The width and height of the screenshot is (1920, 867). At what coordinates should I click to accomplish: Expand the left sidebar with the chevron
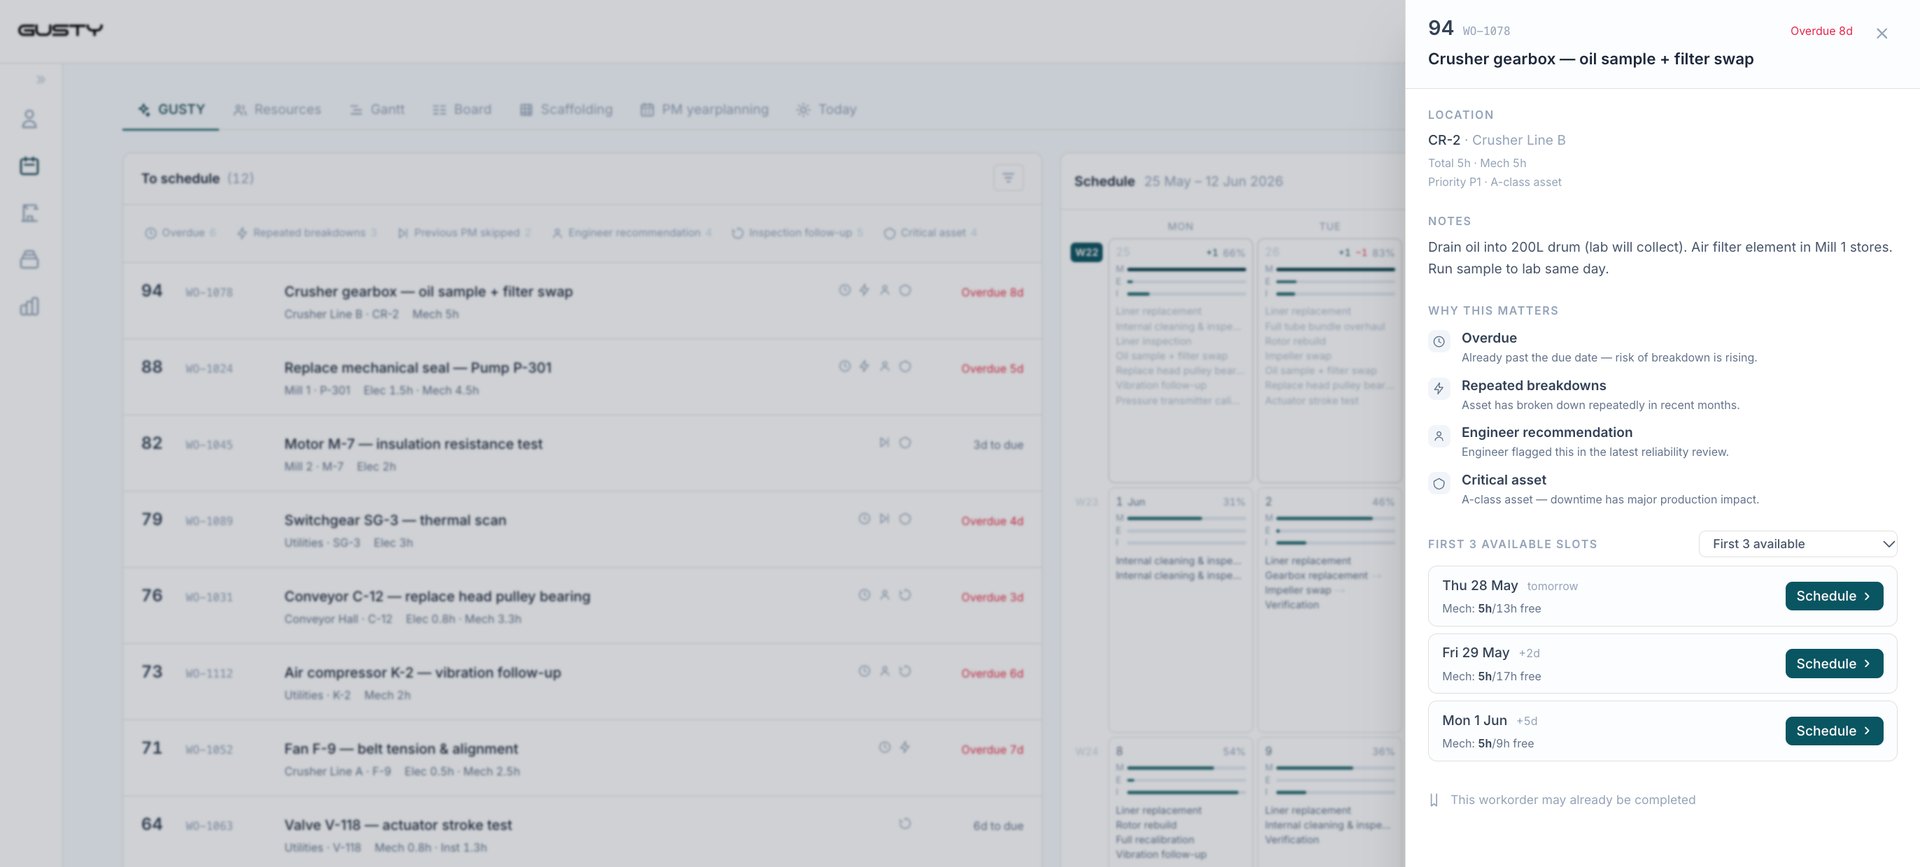coord(41,80)
